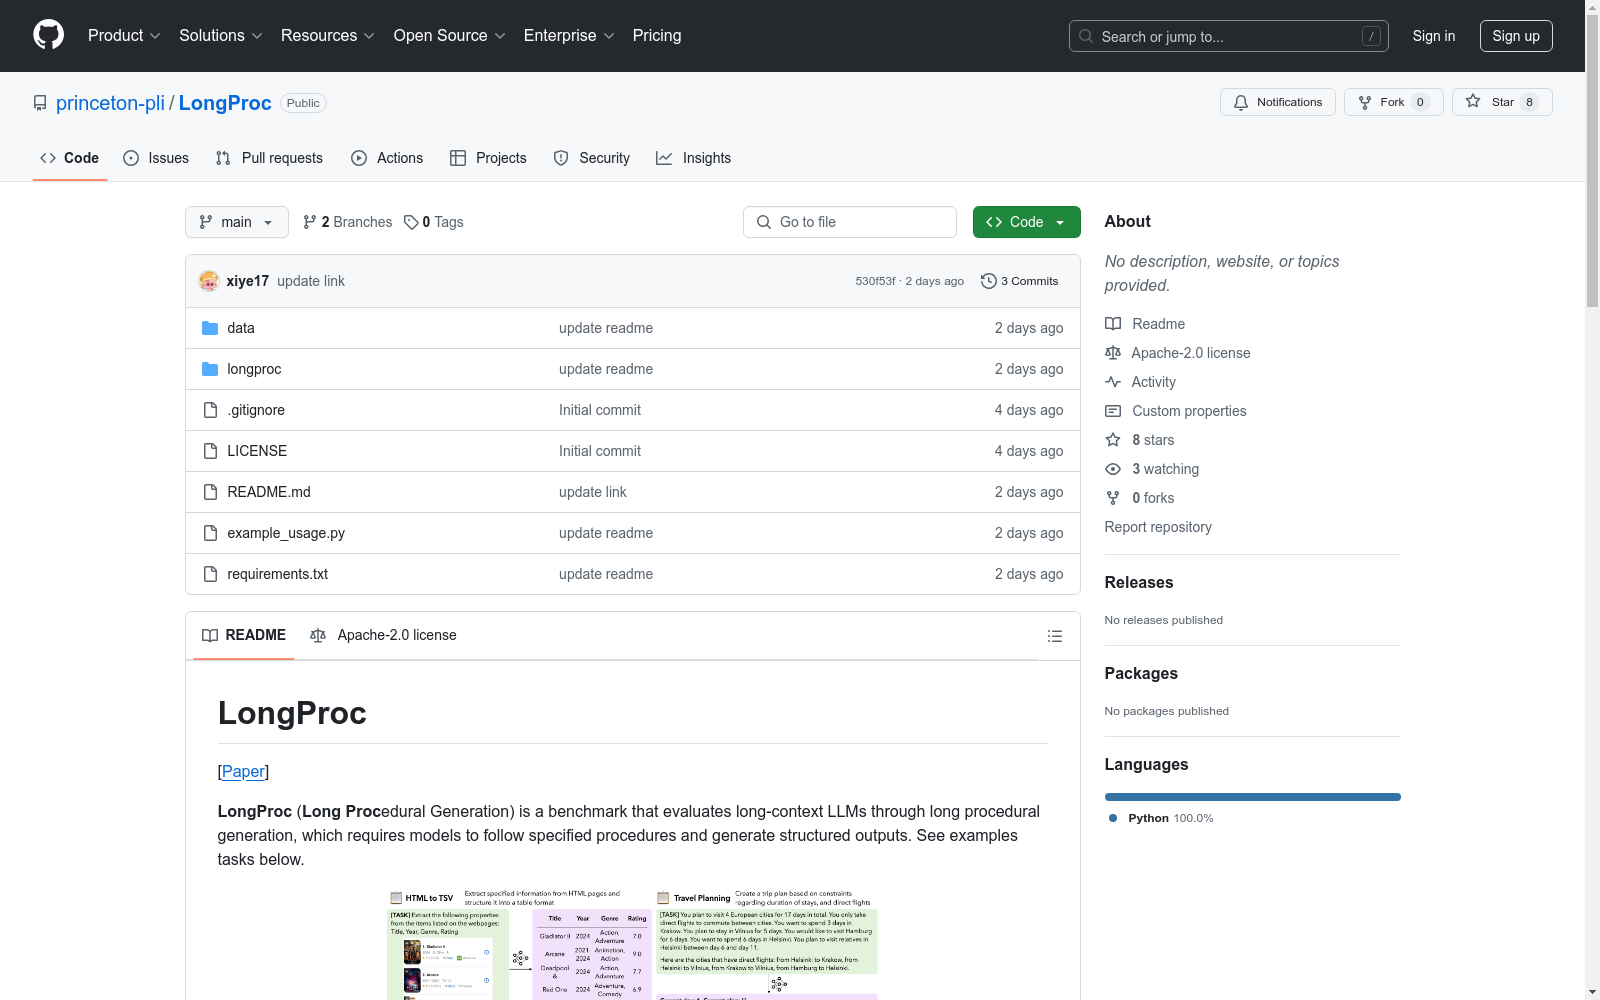Click the LongProc benchmark diagram image

tap(633, 943)
